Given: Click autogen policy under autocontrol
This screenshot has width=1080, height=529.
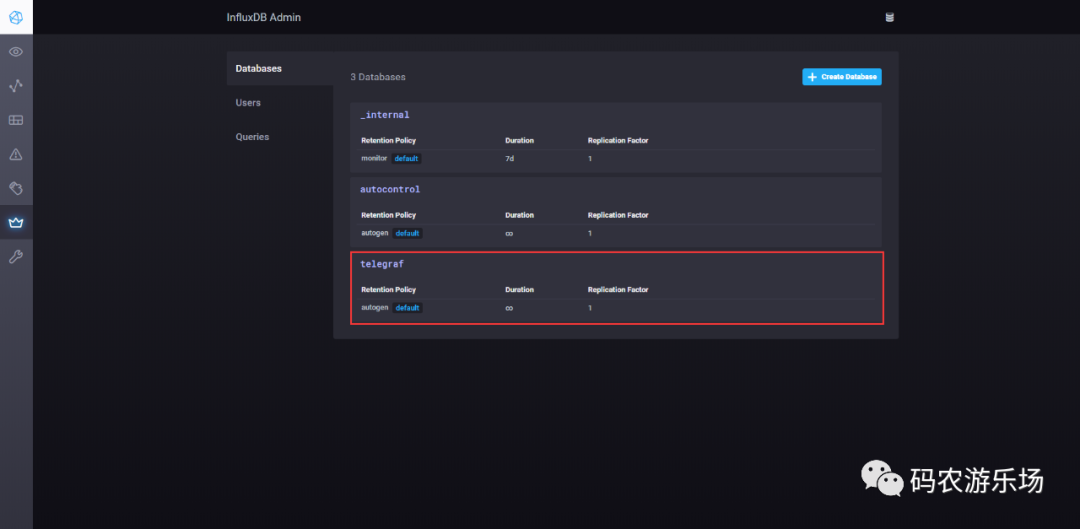Looking at the screenshot, I should pyautogui.click(x=375, y=233).
